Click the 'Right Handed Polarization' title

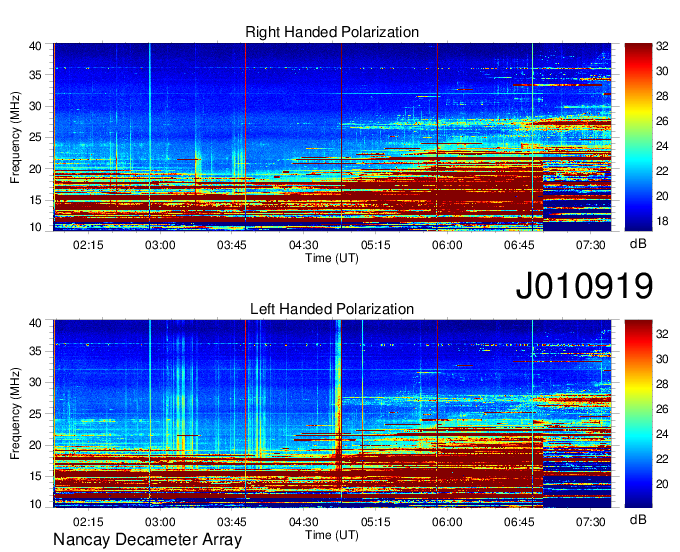coord(332,32)
